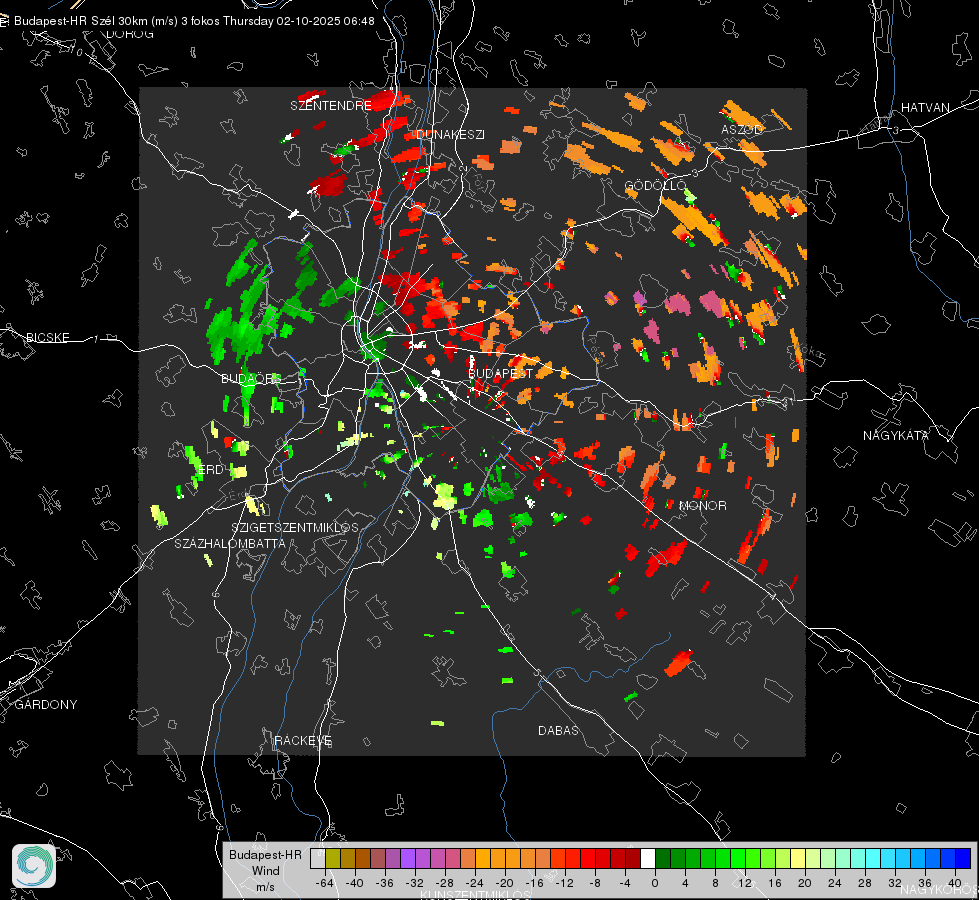Screen dimensions: 979x900
Task: Click the GÁRDONY city label
Action: click(46, 705)
